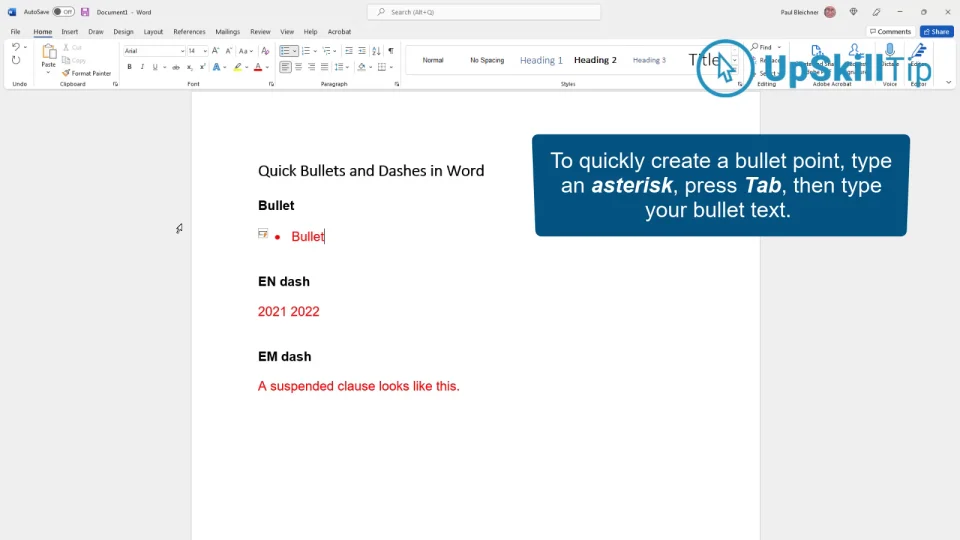960x540 pixels.
Task: Apply Underline formatting
Action: pyautogui.click(x=155, y=67)
